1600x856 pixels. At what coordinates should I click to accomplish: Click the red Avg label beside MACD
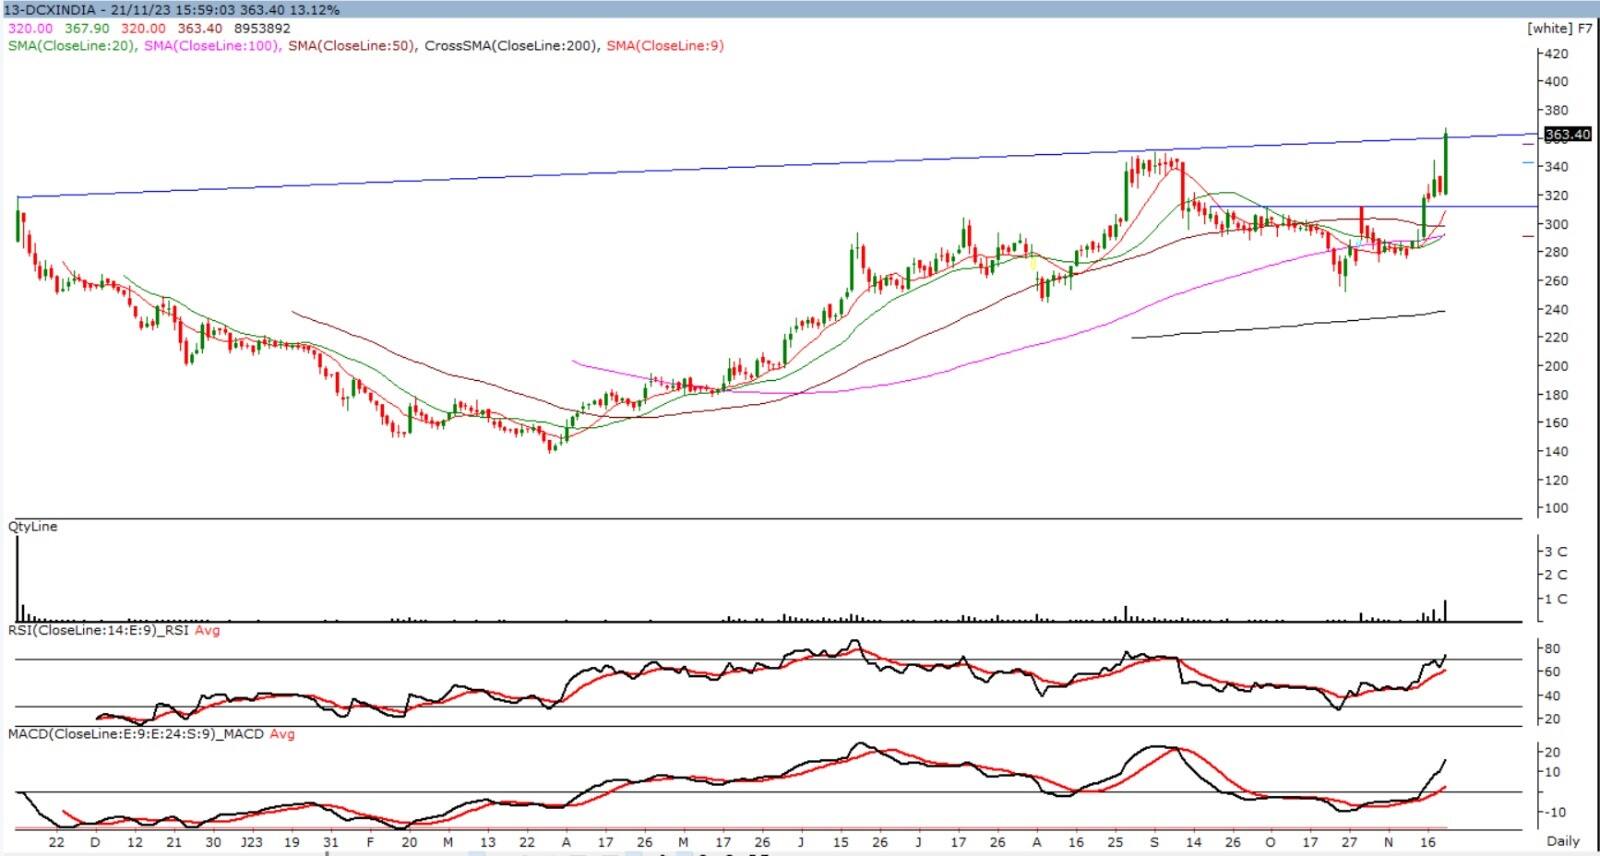[282, 734]
